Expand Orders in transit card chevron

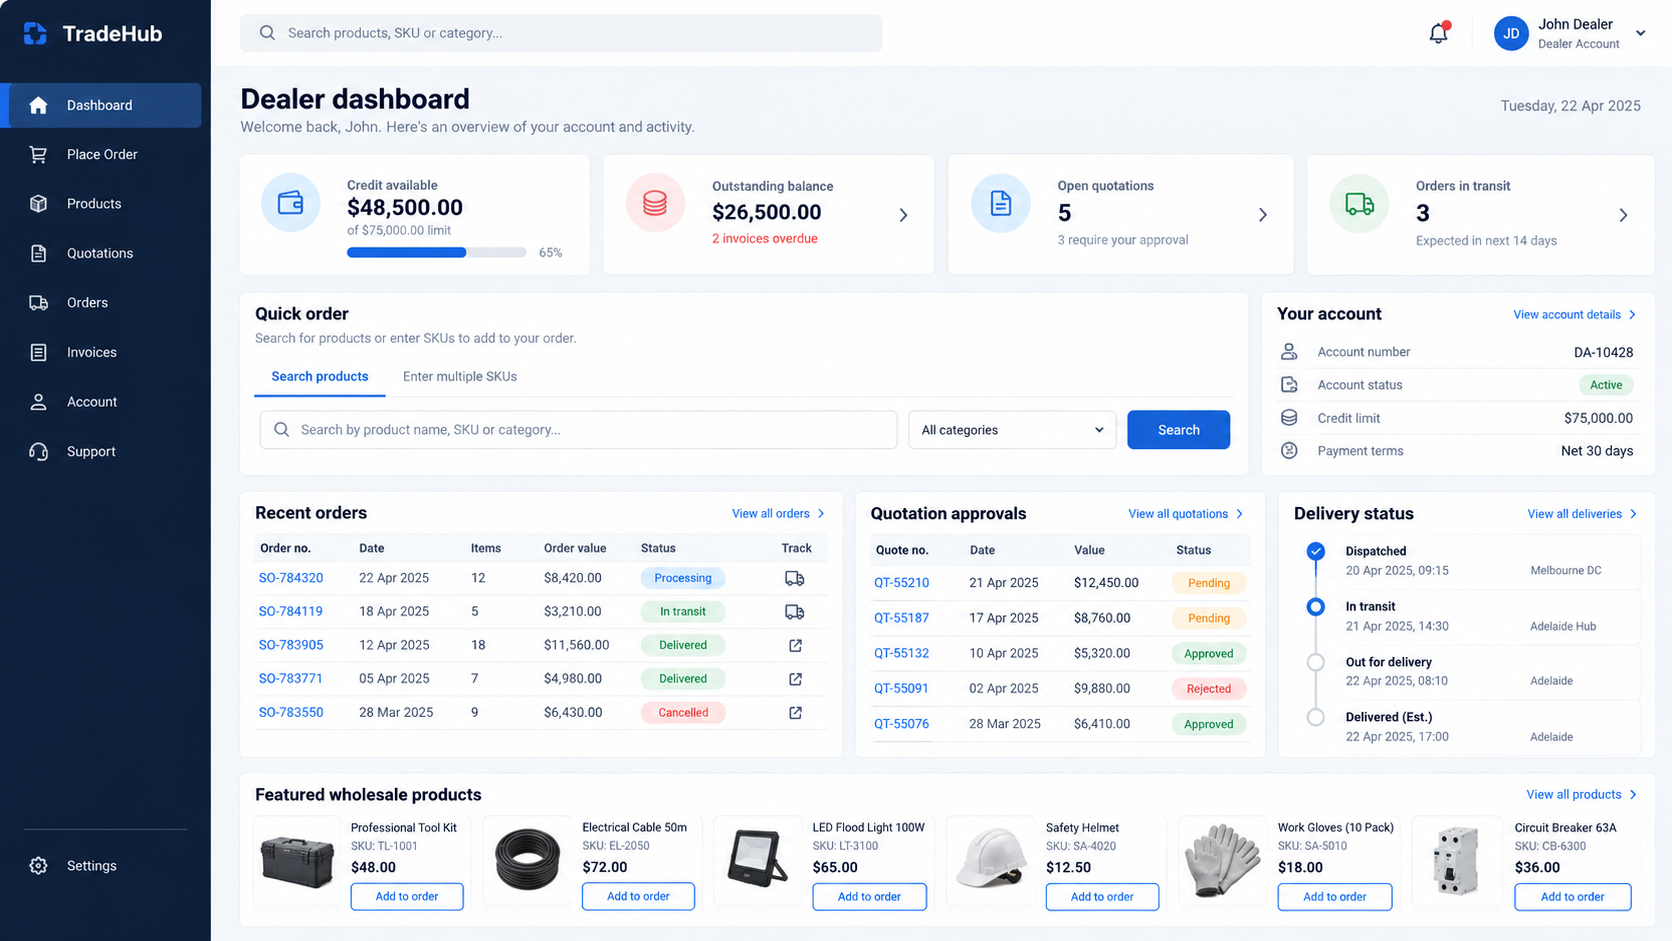1623,215
